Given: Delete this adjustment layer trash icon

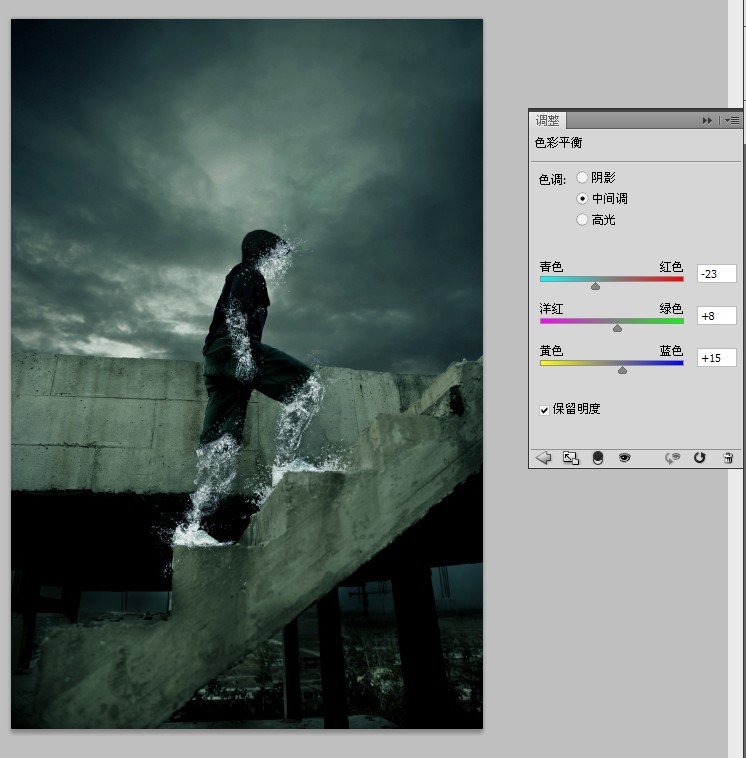Looking at the screenshot, I should (x=728, y=457).
